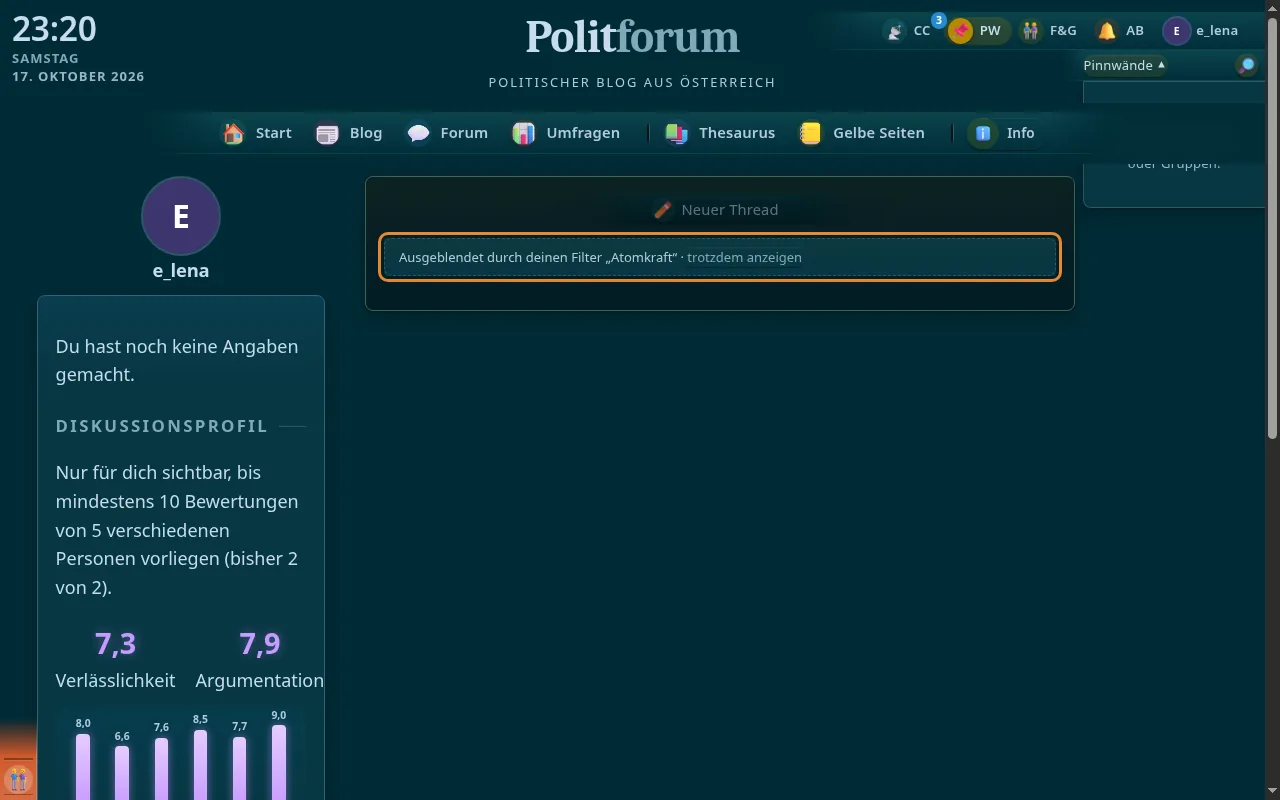The height and width of the screenshot is (800, 1280).
Task: Click 'Du hast noch keine Angaben gemacht.'
Action: [177, 361]
